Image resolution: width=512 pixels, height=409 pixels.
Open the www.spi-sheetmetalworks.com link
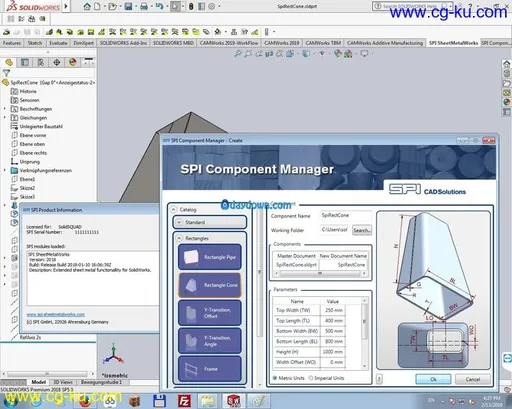(56, 314)
